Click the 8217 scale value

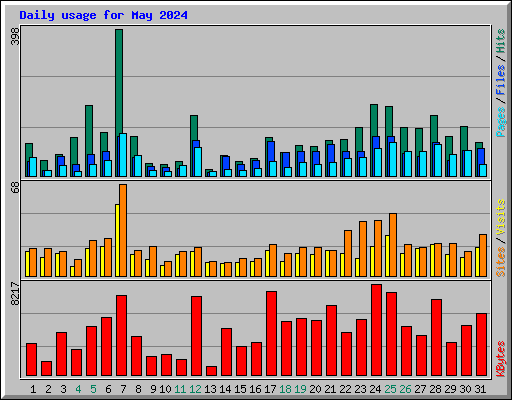[x=15, y=293]
